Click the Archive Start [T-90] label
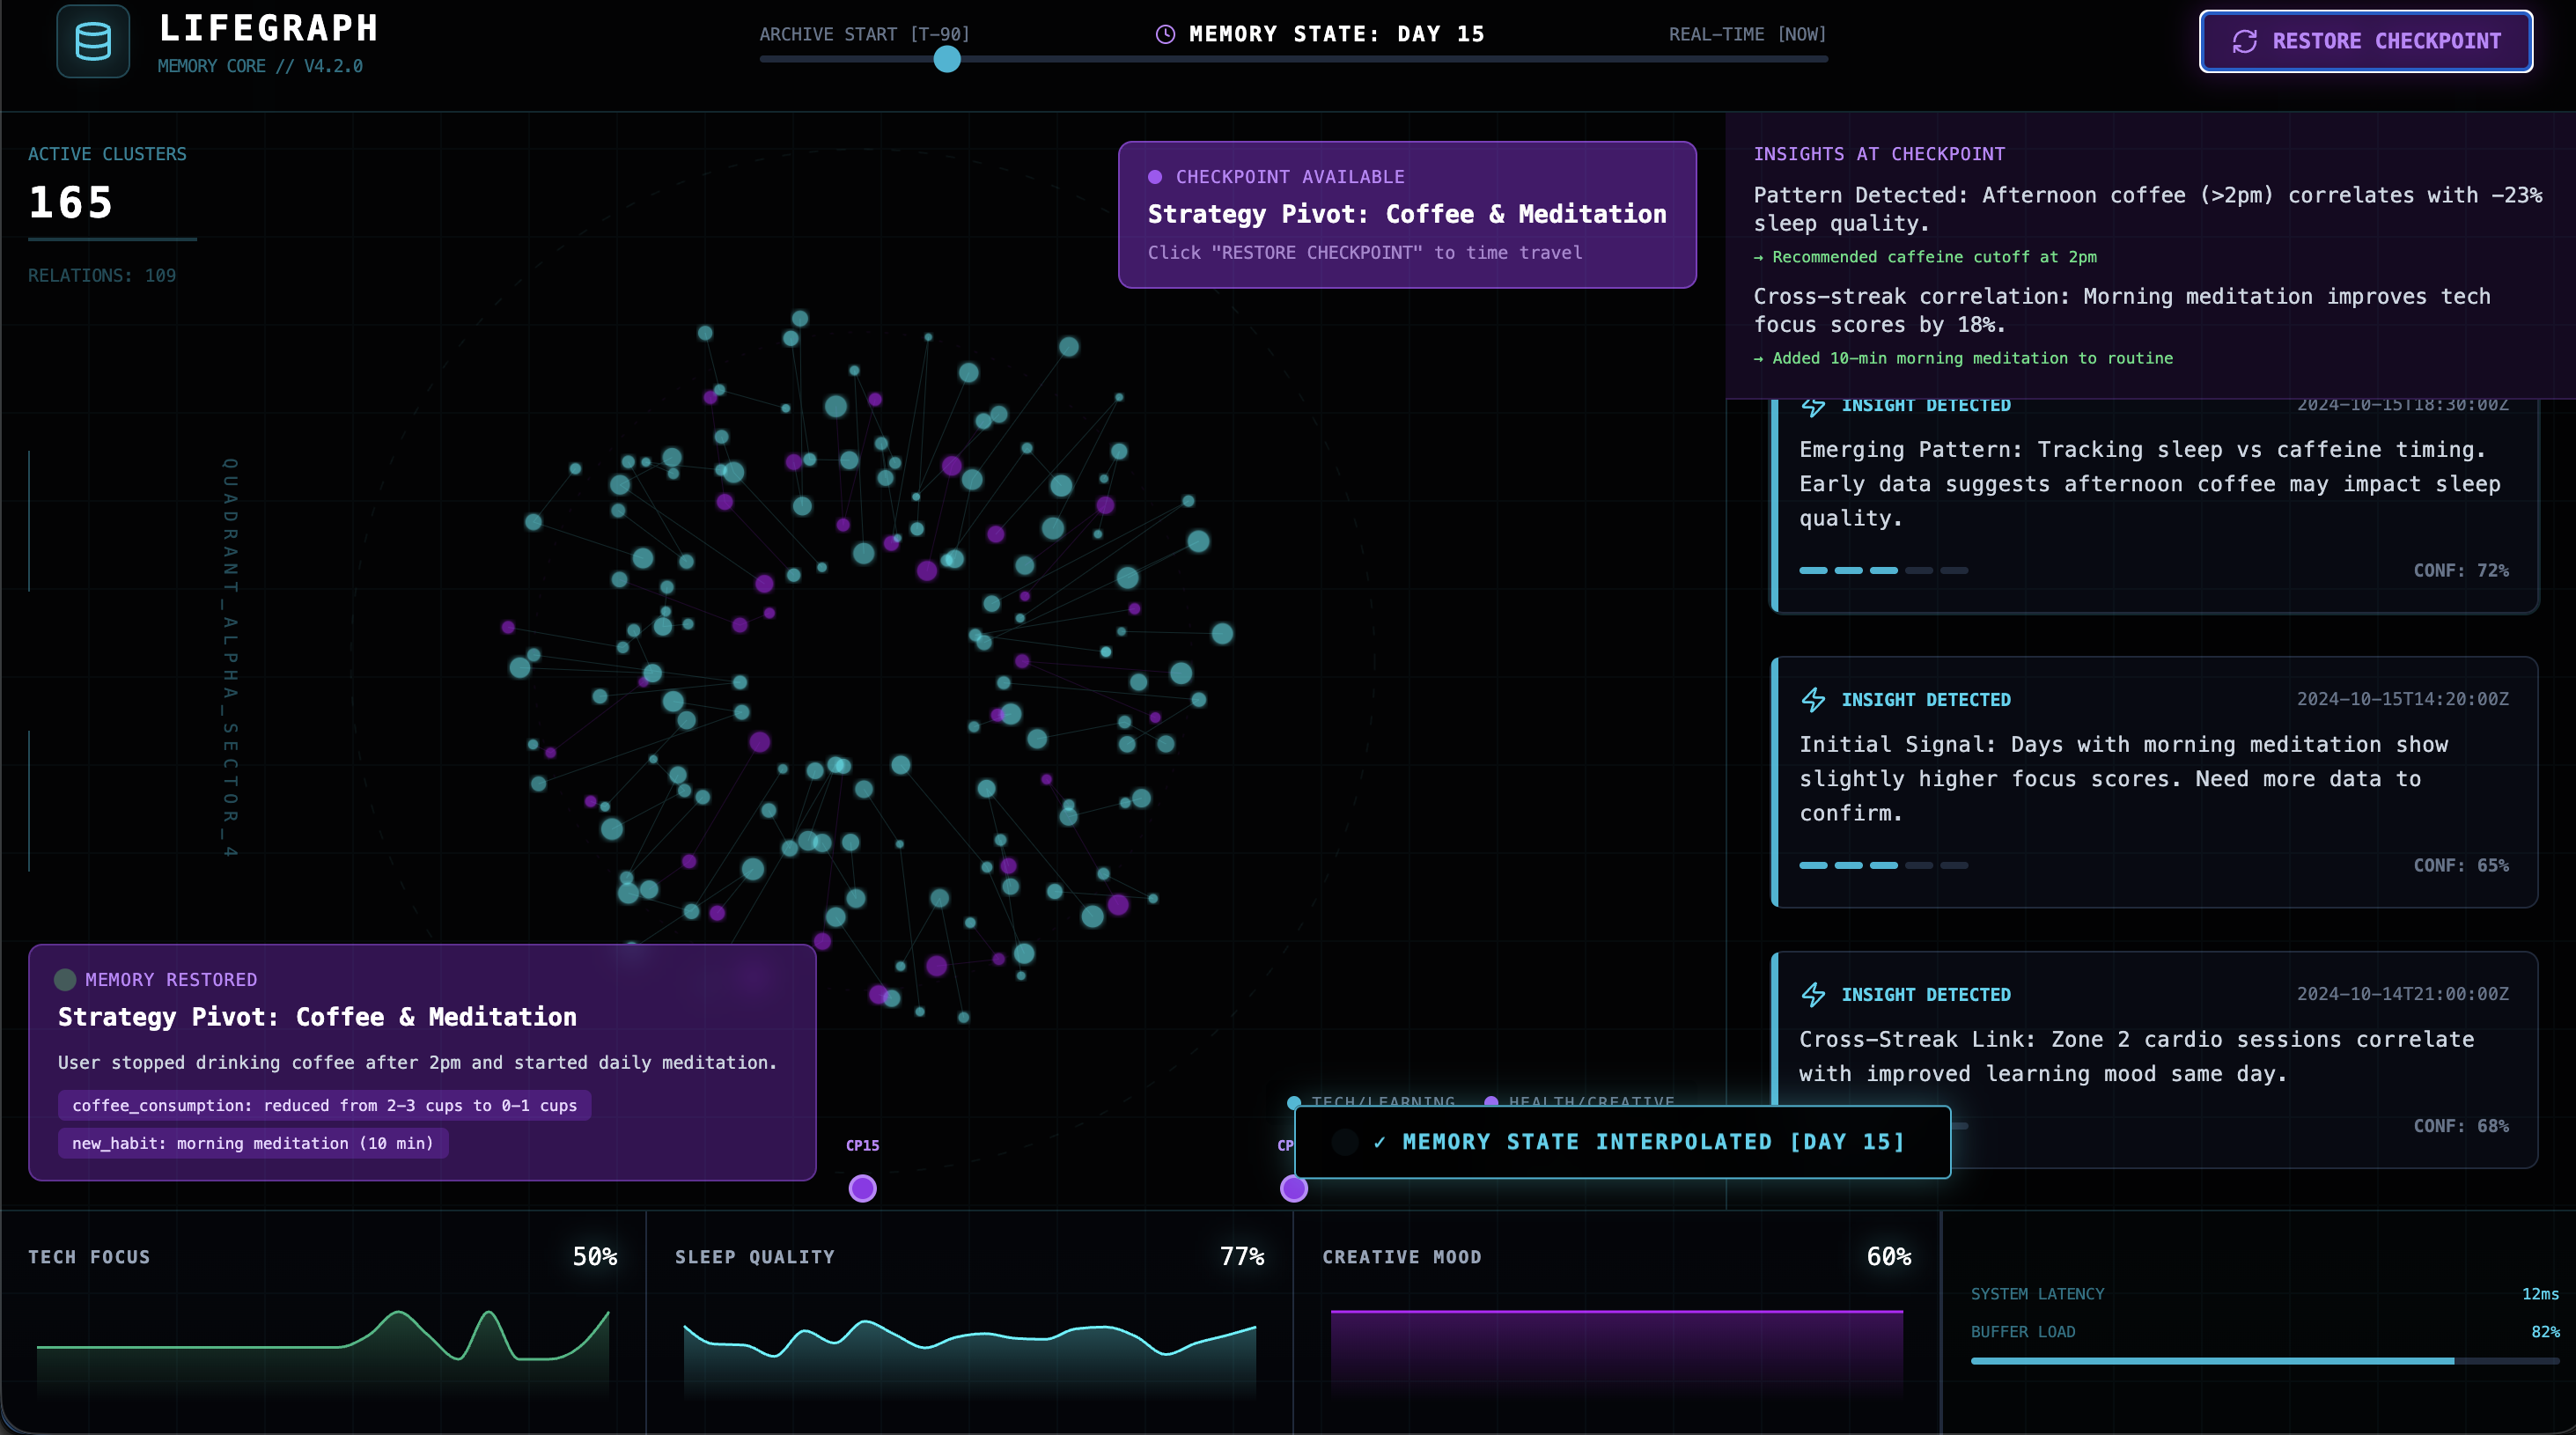This screenshot has width=2576, height=1435. pos(864,34)
